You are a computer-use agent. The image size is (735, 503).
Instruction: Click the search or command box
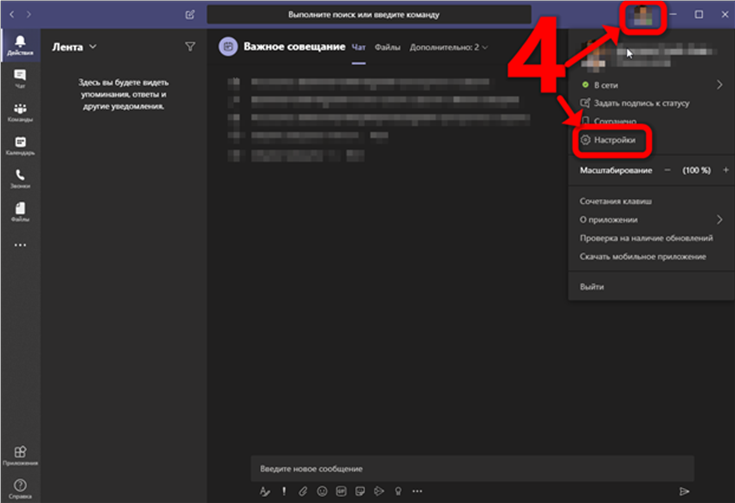[369, 15]
